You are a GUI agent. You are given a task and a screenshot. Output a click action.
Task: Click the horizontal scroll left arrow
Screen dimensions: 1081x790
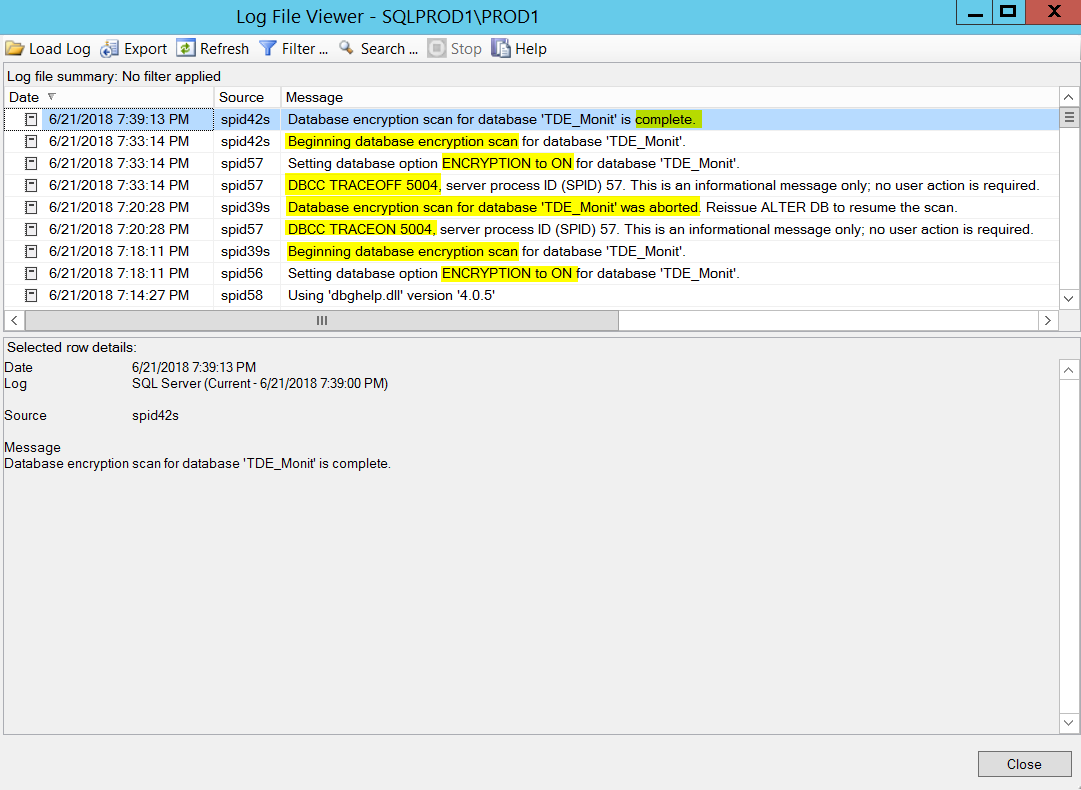pos(14,321)
